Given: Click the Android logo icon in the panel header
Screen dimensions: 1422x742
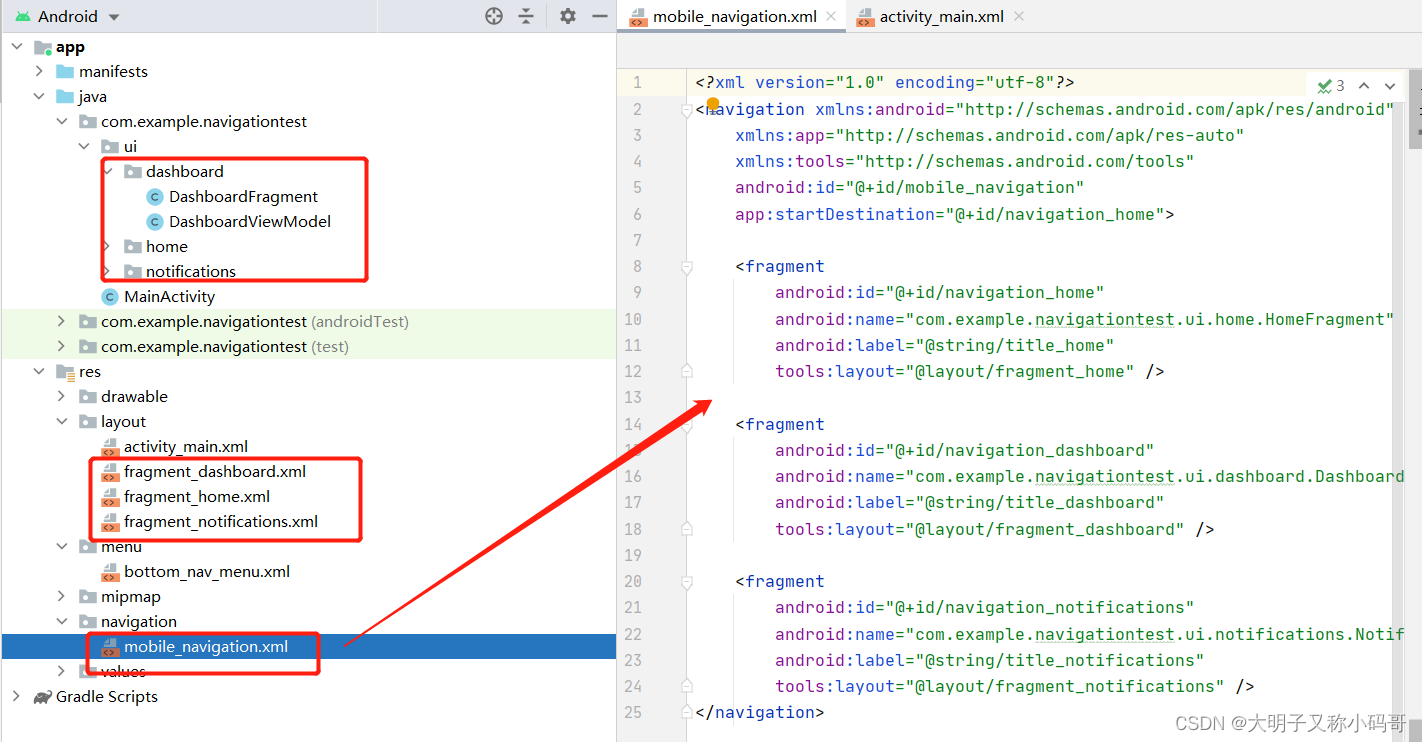Looking at the screenshot, I should pyautogui.click(x=23, y=16).
